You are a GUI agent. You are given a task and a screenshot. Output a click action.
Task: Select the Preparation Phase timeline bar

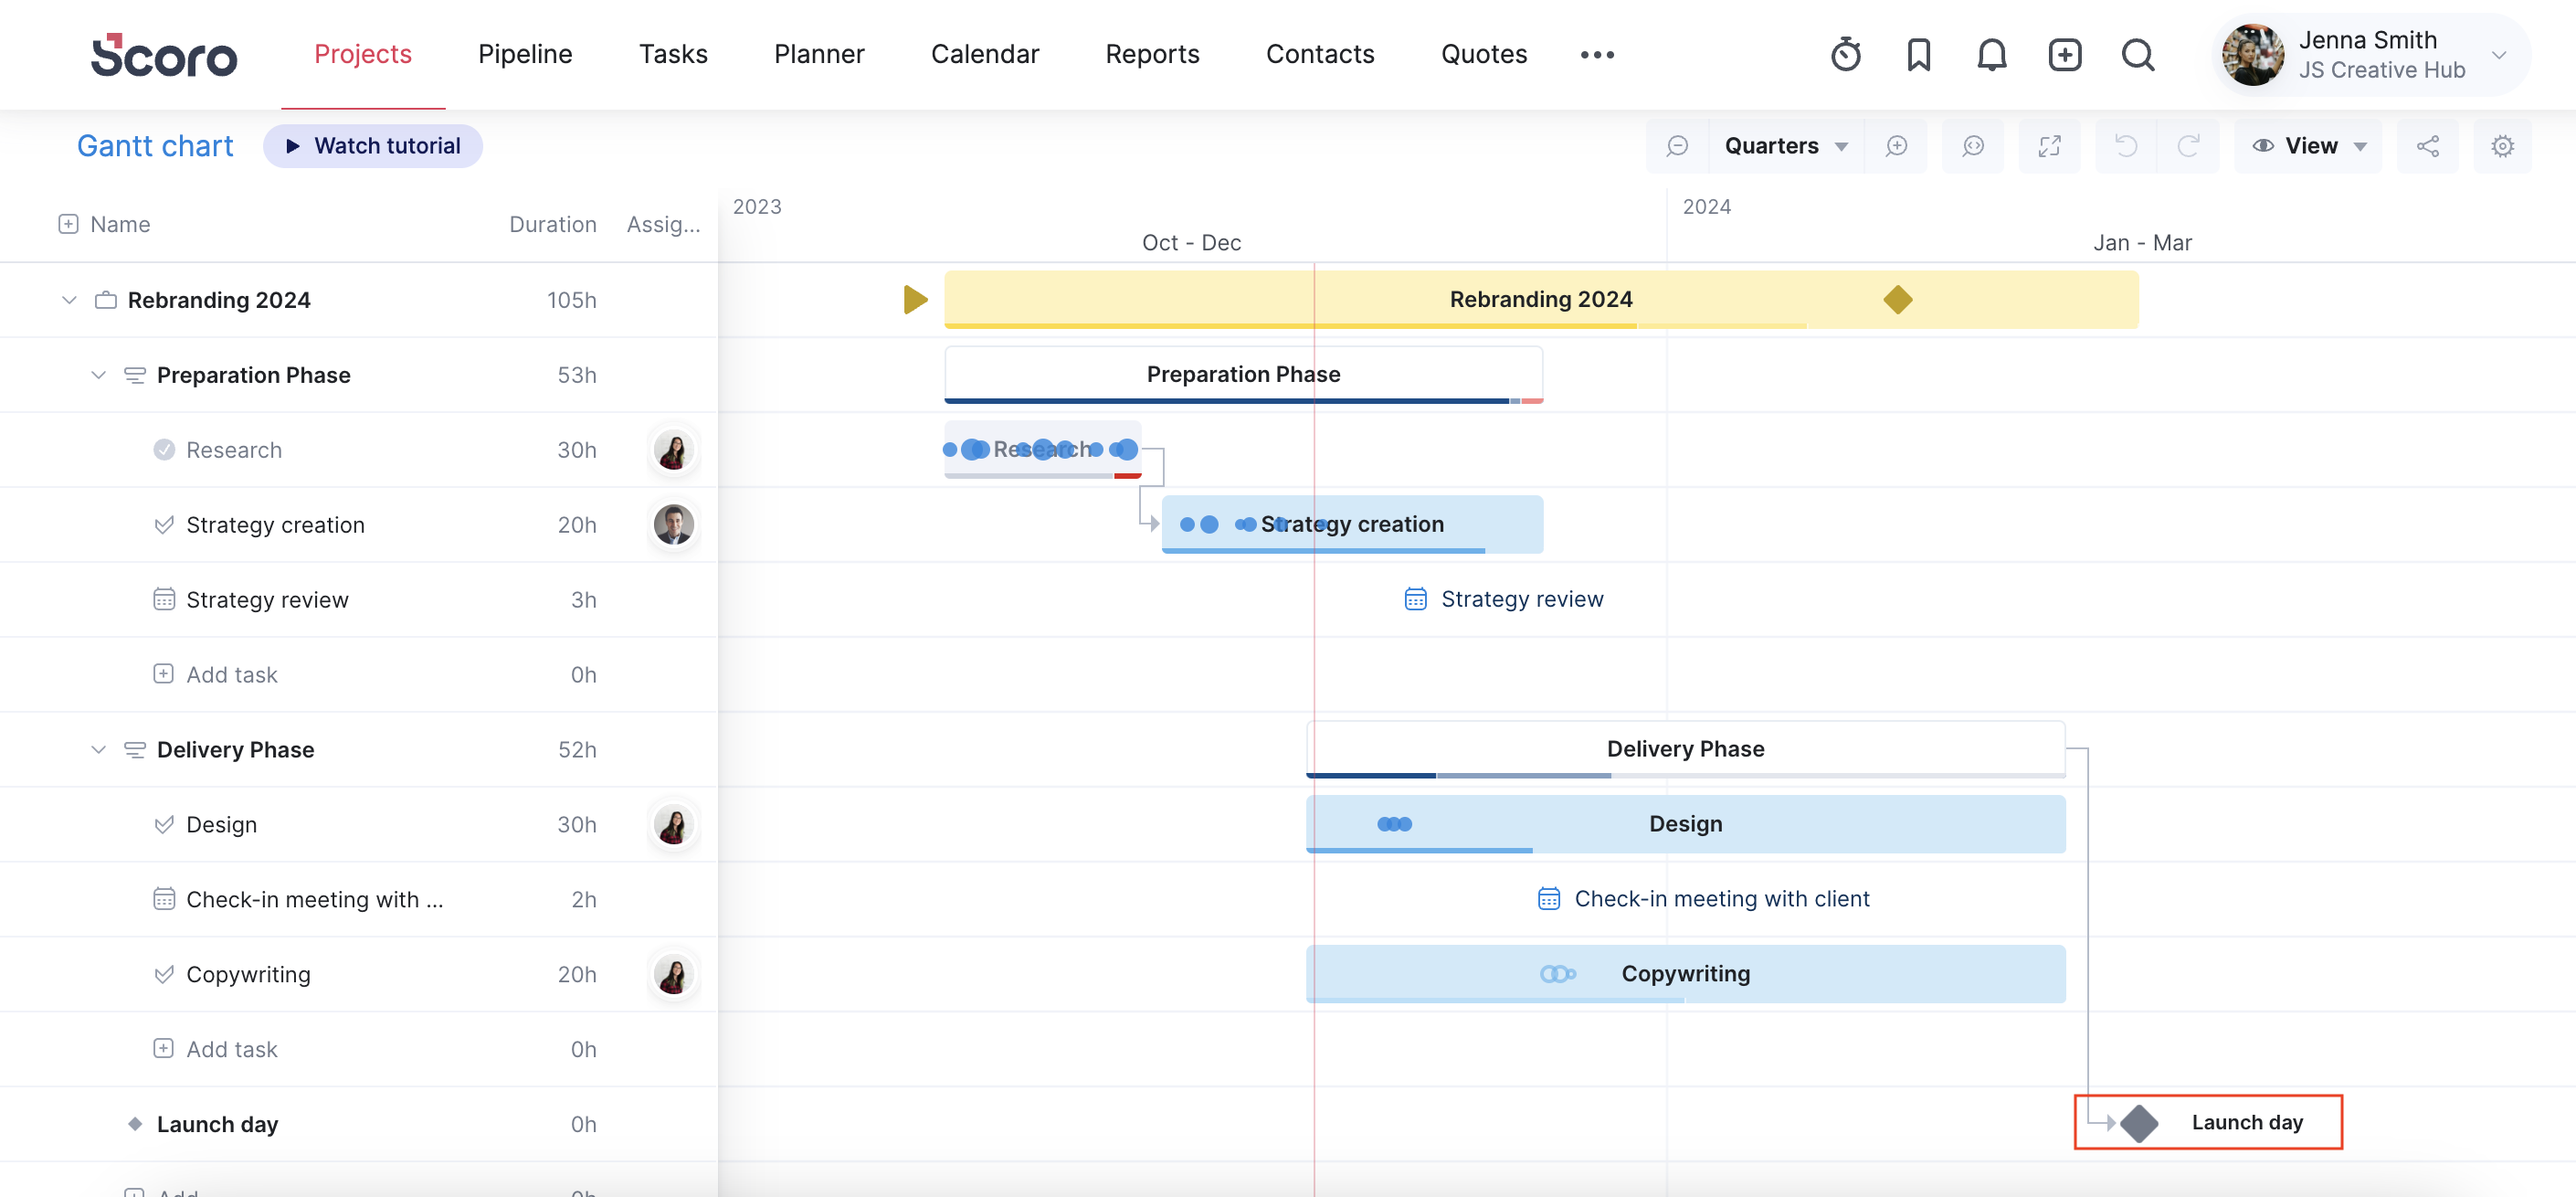1243,374
